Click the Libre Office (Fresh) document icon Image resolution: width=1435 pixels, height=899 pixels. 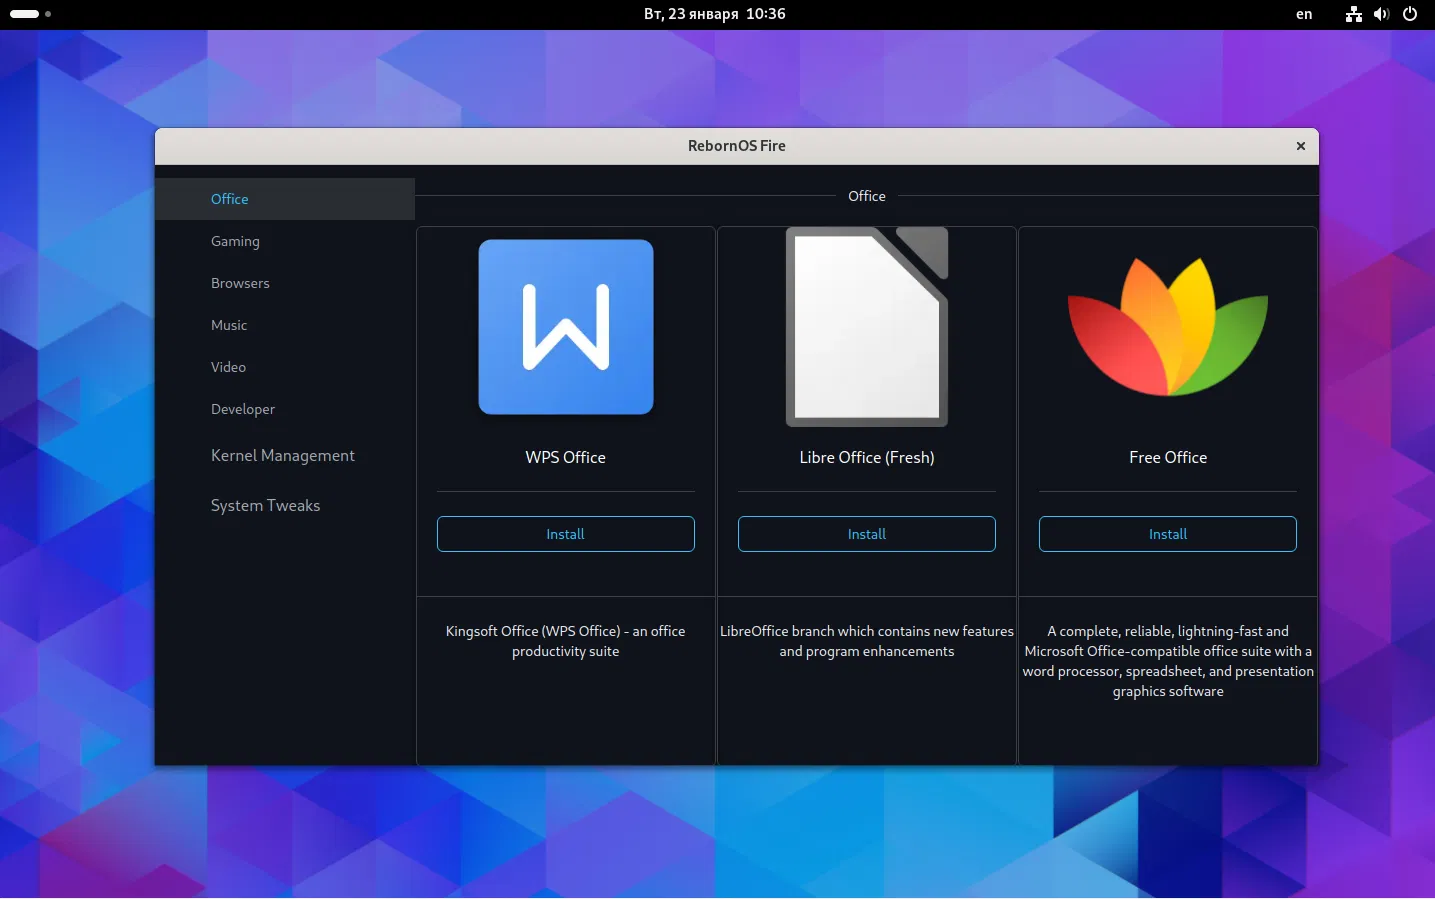[867, 327]
